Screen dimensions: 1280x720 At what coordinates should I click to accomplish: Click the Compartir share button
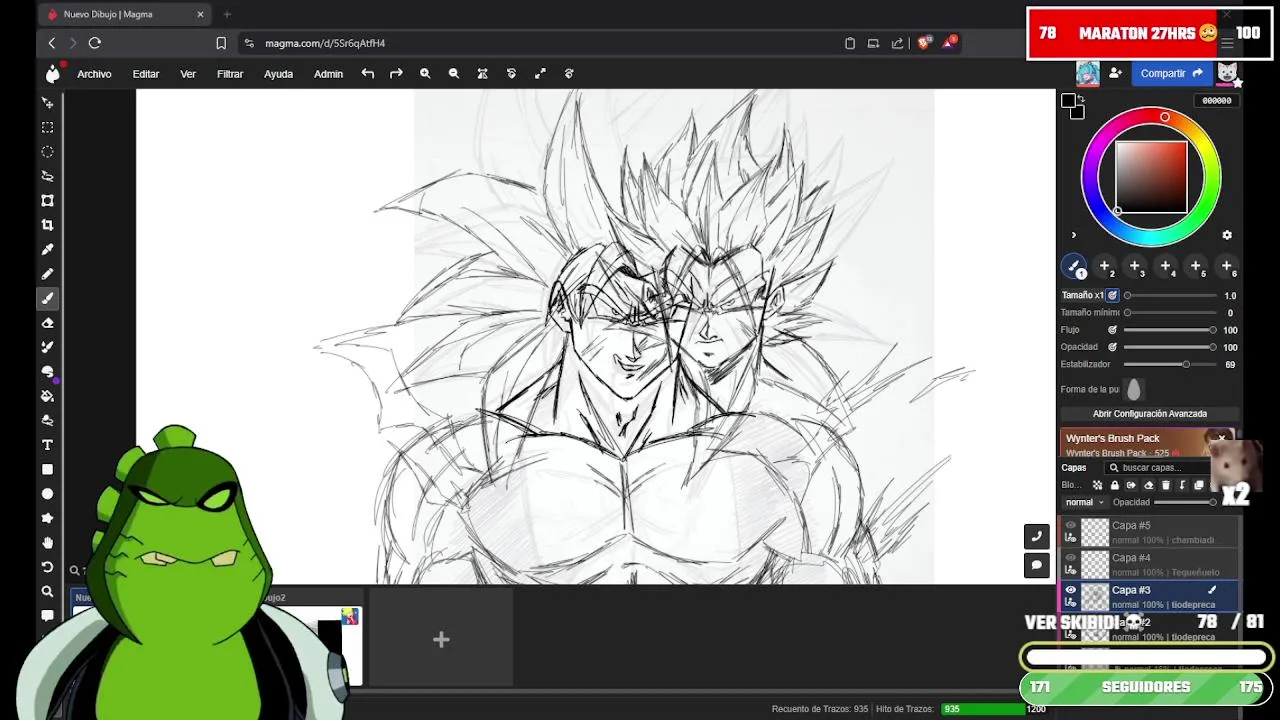pyautogui.click(x=1172, y=73)
